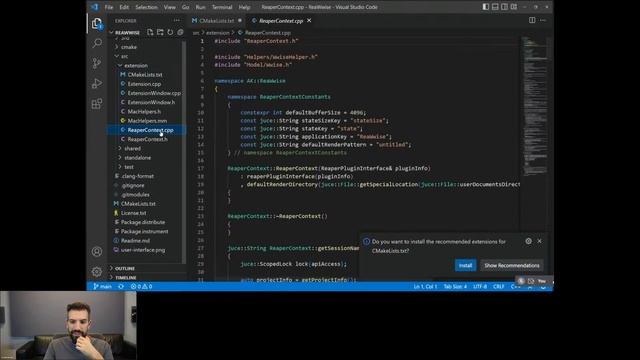The height and width of the screenshot is (360, 640).
Task: Close the ReaperContext.cpp tab
Action: click(309, 20)
